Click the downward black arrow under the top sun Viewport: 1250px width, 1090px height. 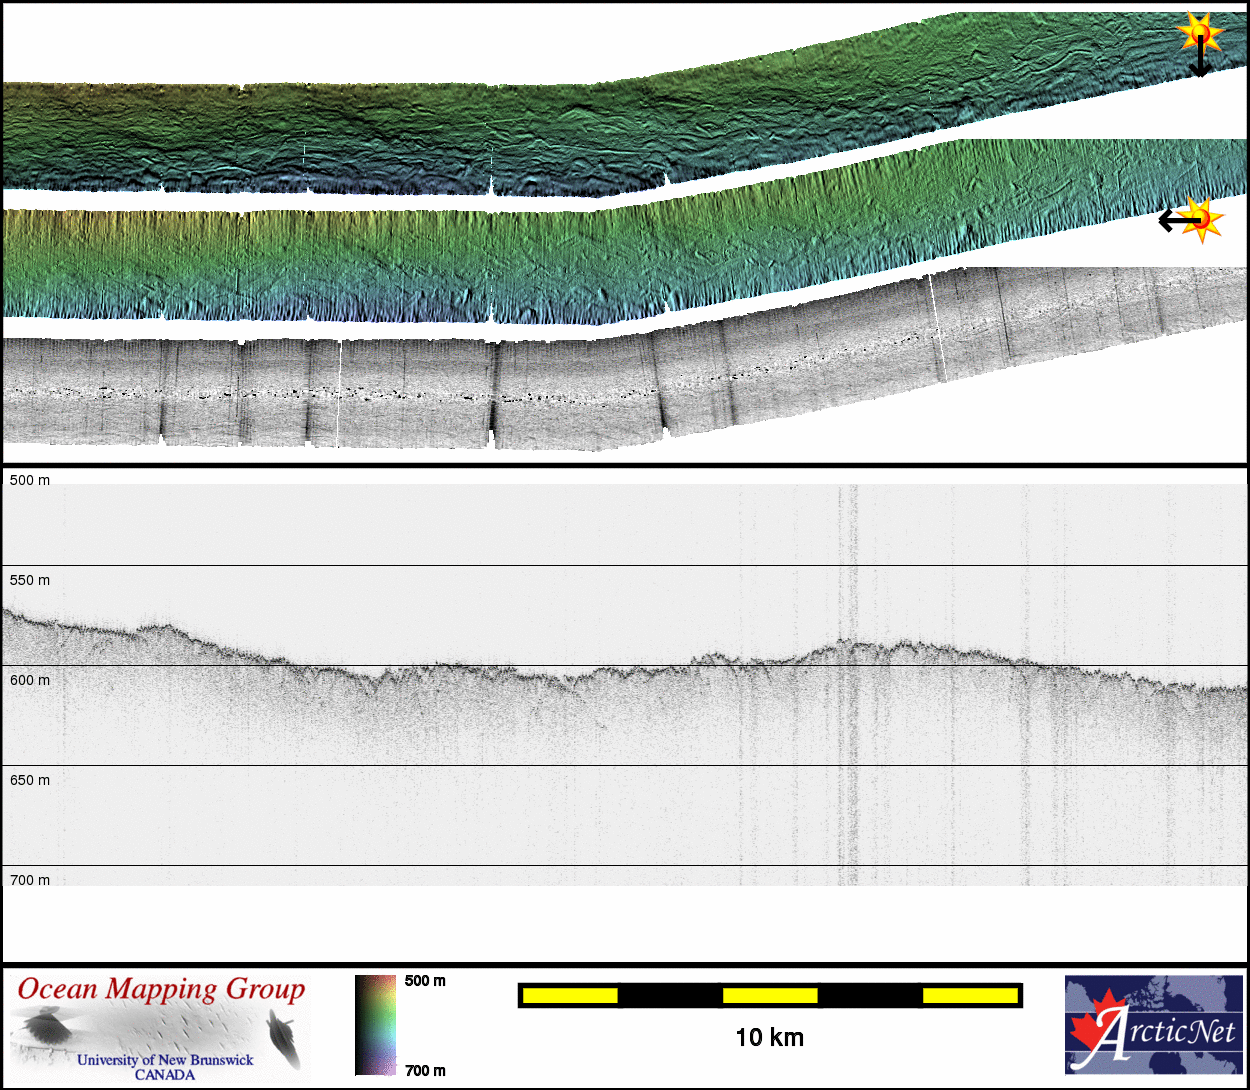click(1200, 62)
